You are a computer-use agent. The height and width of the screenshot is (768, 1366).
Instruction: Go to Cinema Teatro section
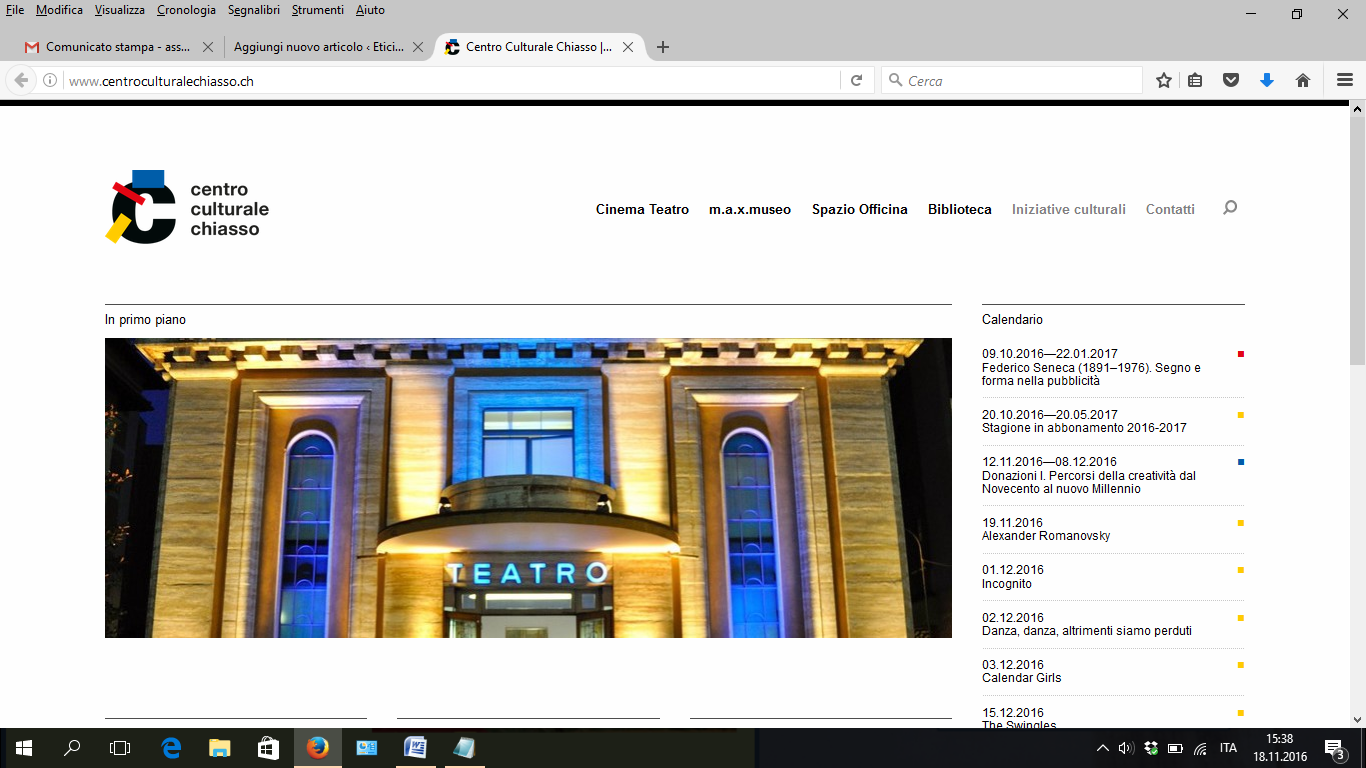[x=642, y=209]
